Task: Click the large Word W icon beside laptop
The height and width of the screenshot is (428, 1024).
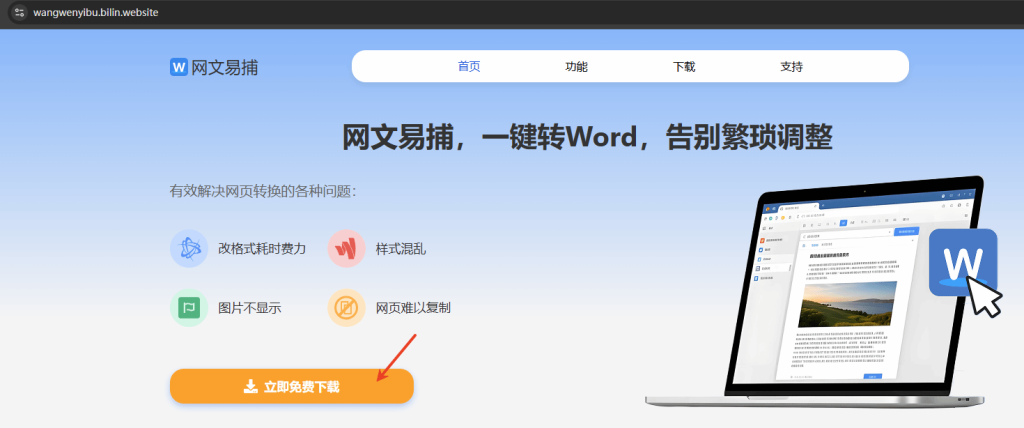Action: 962,262
